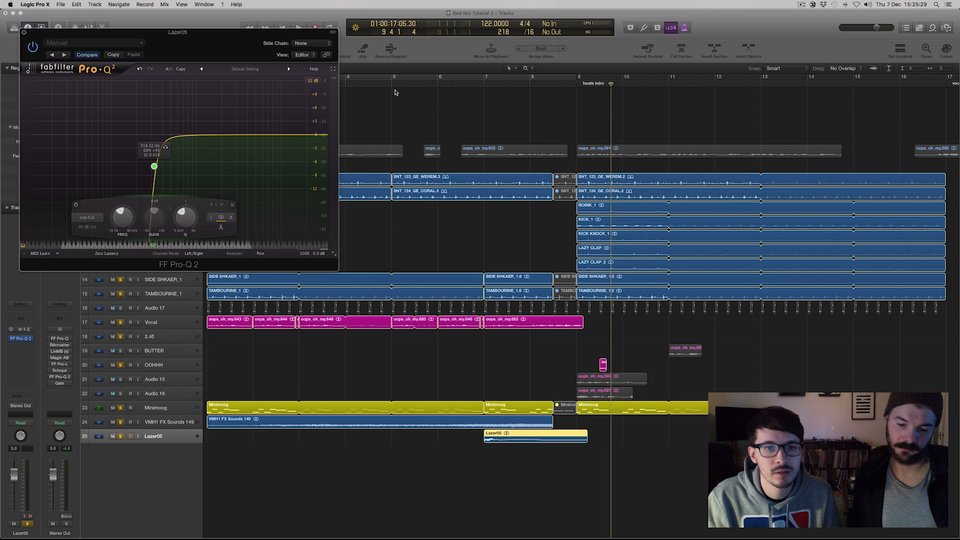
Task: Open Zero Latency processing mode menu
Action: tap(107, 253)
